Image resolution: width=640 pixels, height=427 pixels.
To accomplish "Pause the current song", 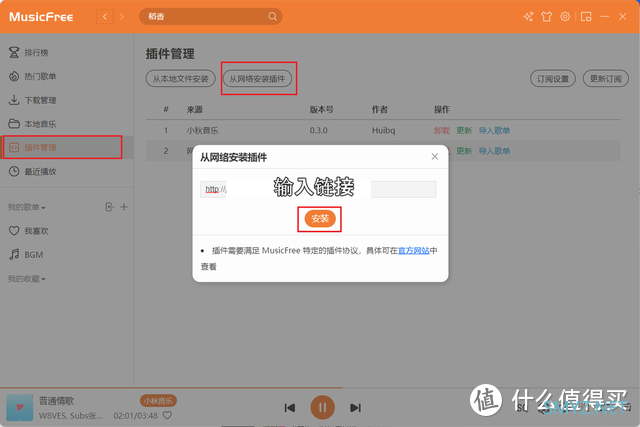I will pyautogui.click(x=322, y=407).
